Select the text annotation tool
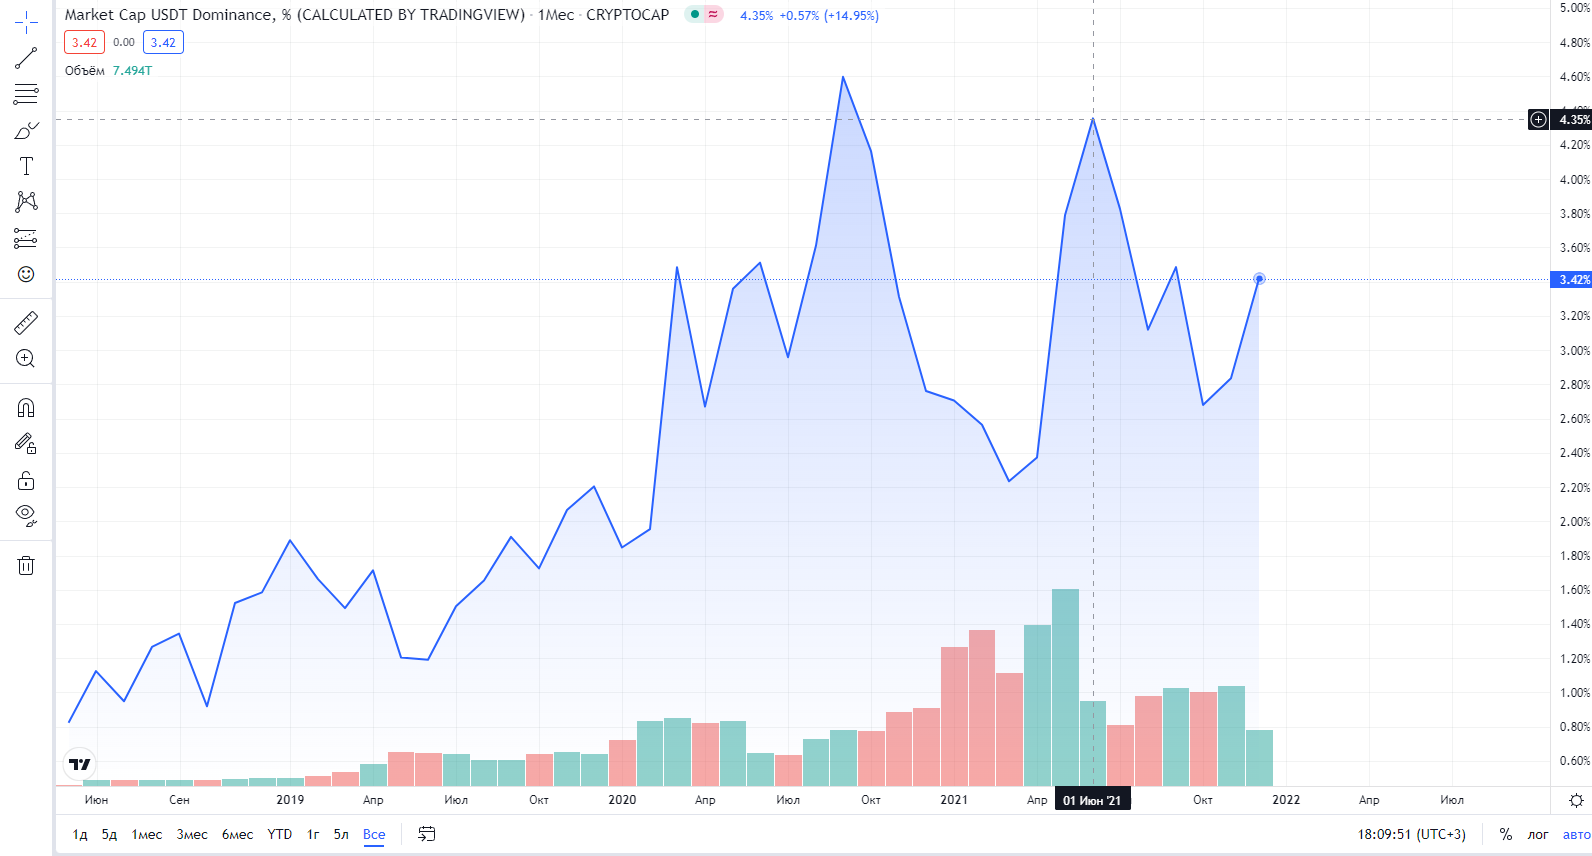Viewport: 1592px width, 856px height. [x=26, y=166]
